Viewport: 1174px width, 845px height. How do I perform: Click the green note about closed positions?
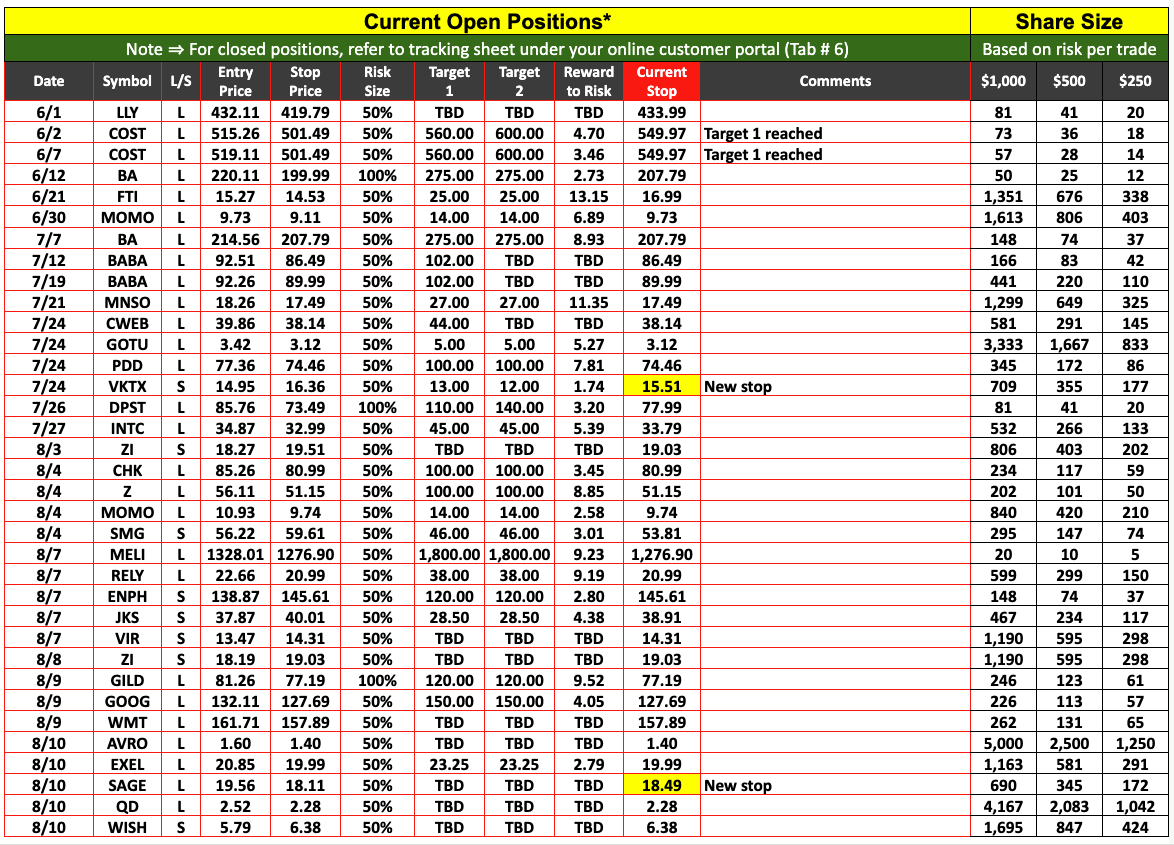coord(487,49)
